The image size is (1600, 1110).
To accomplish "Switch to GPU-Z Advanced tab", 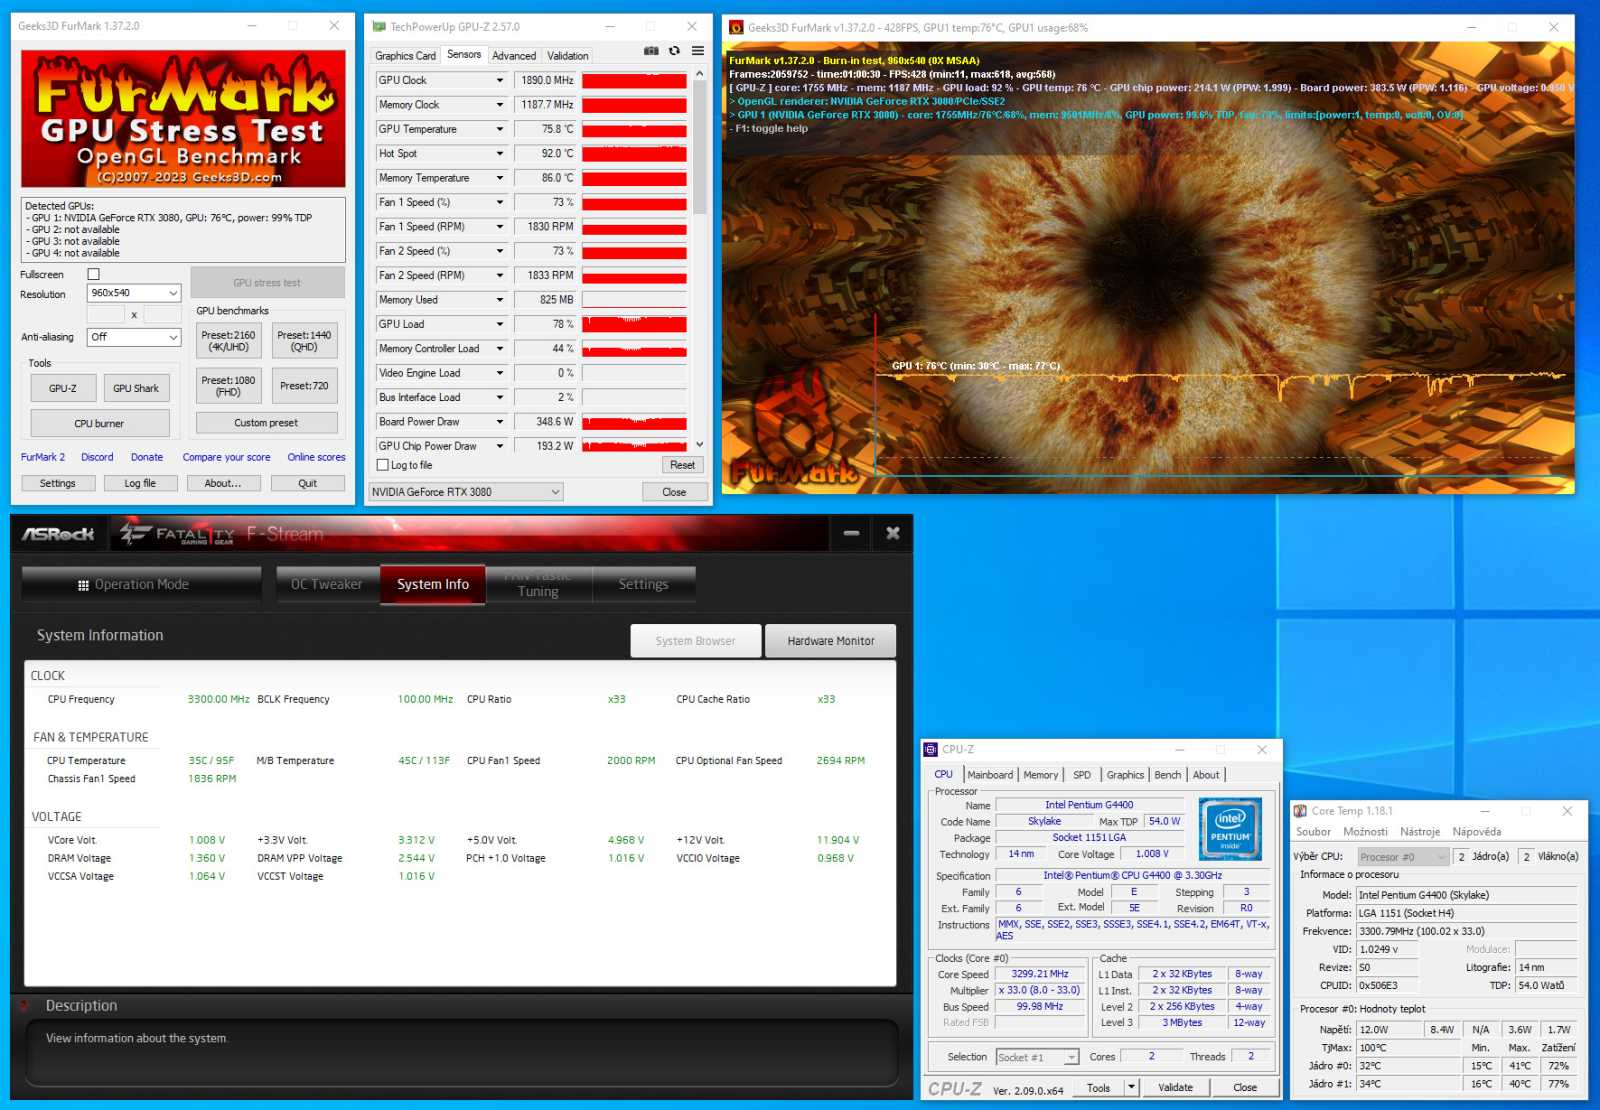I will [514, 56].
